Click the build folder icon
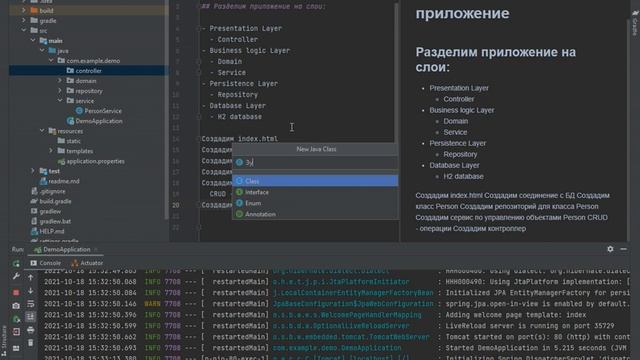The image size is (640, 360). coord(34,10)
